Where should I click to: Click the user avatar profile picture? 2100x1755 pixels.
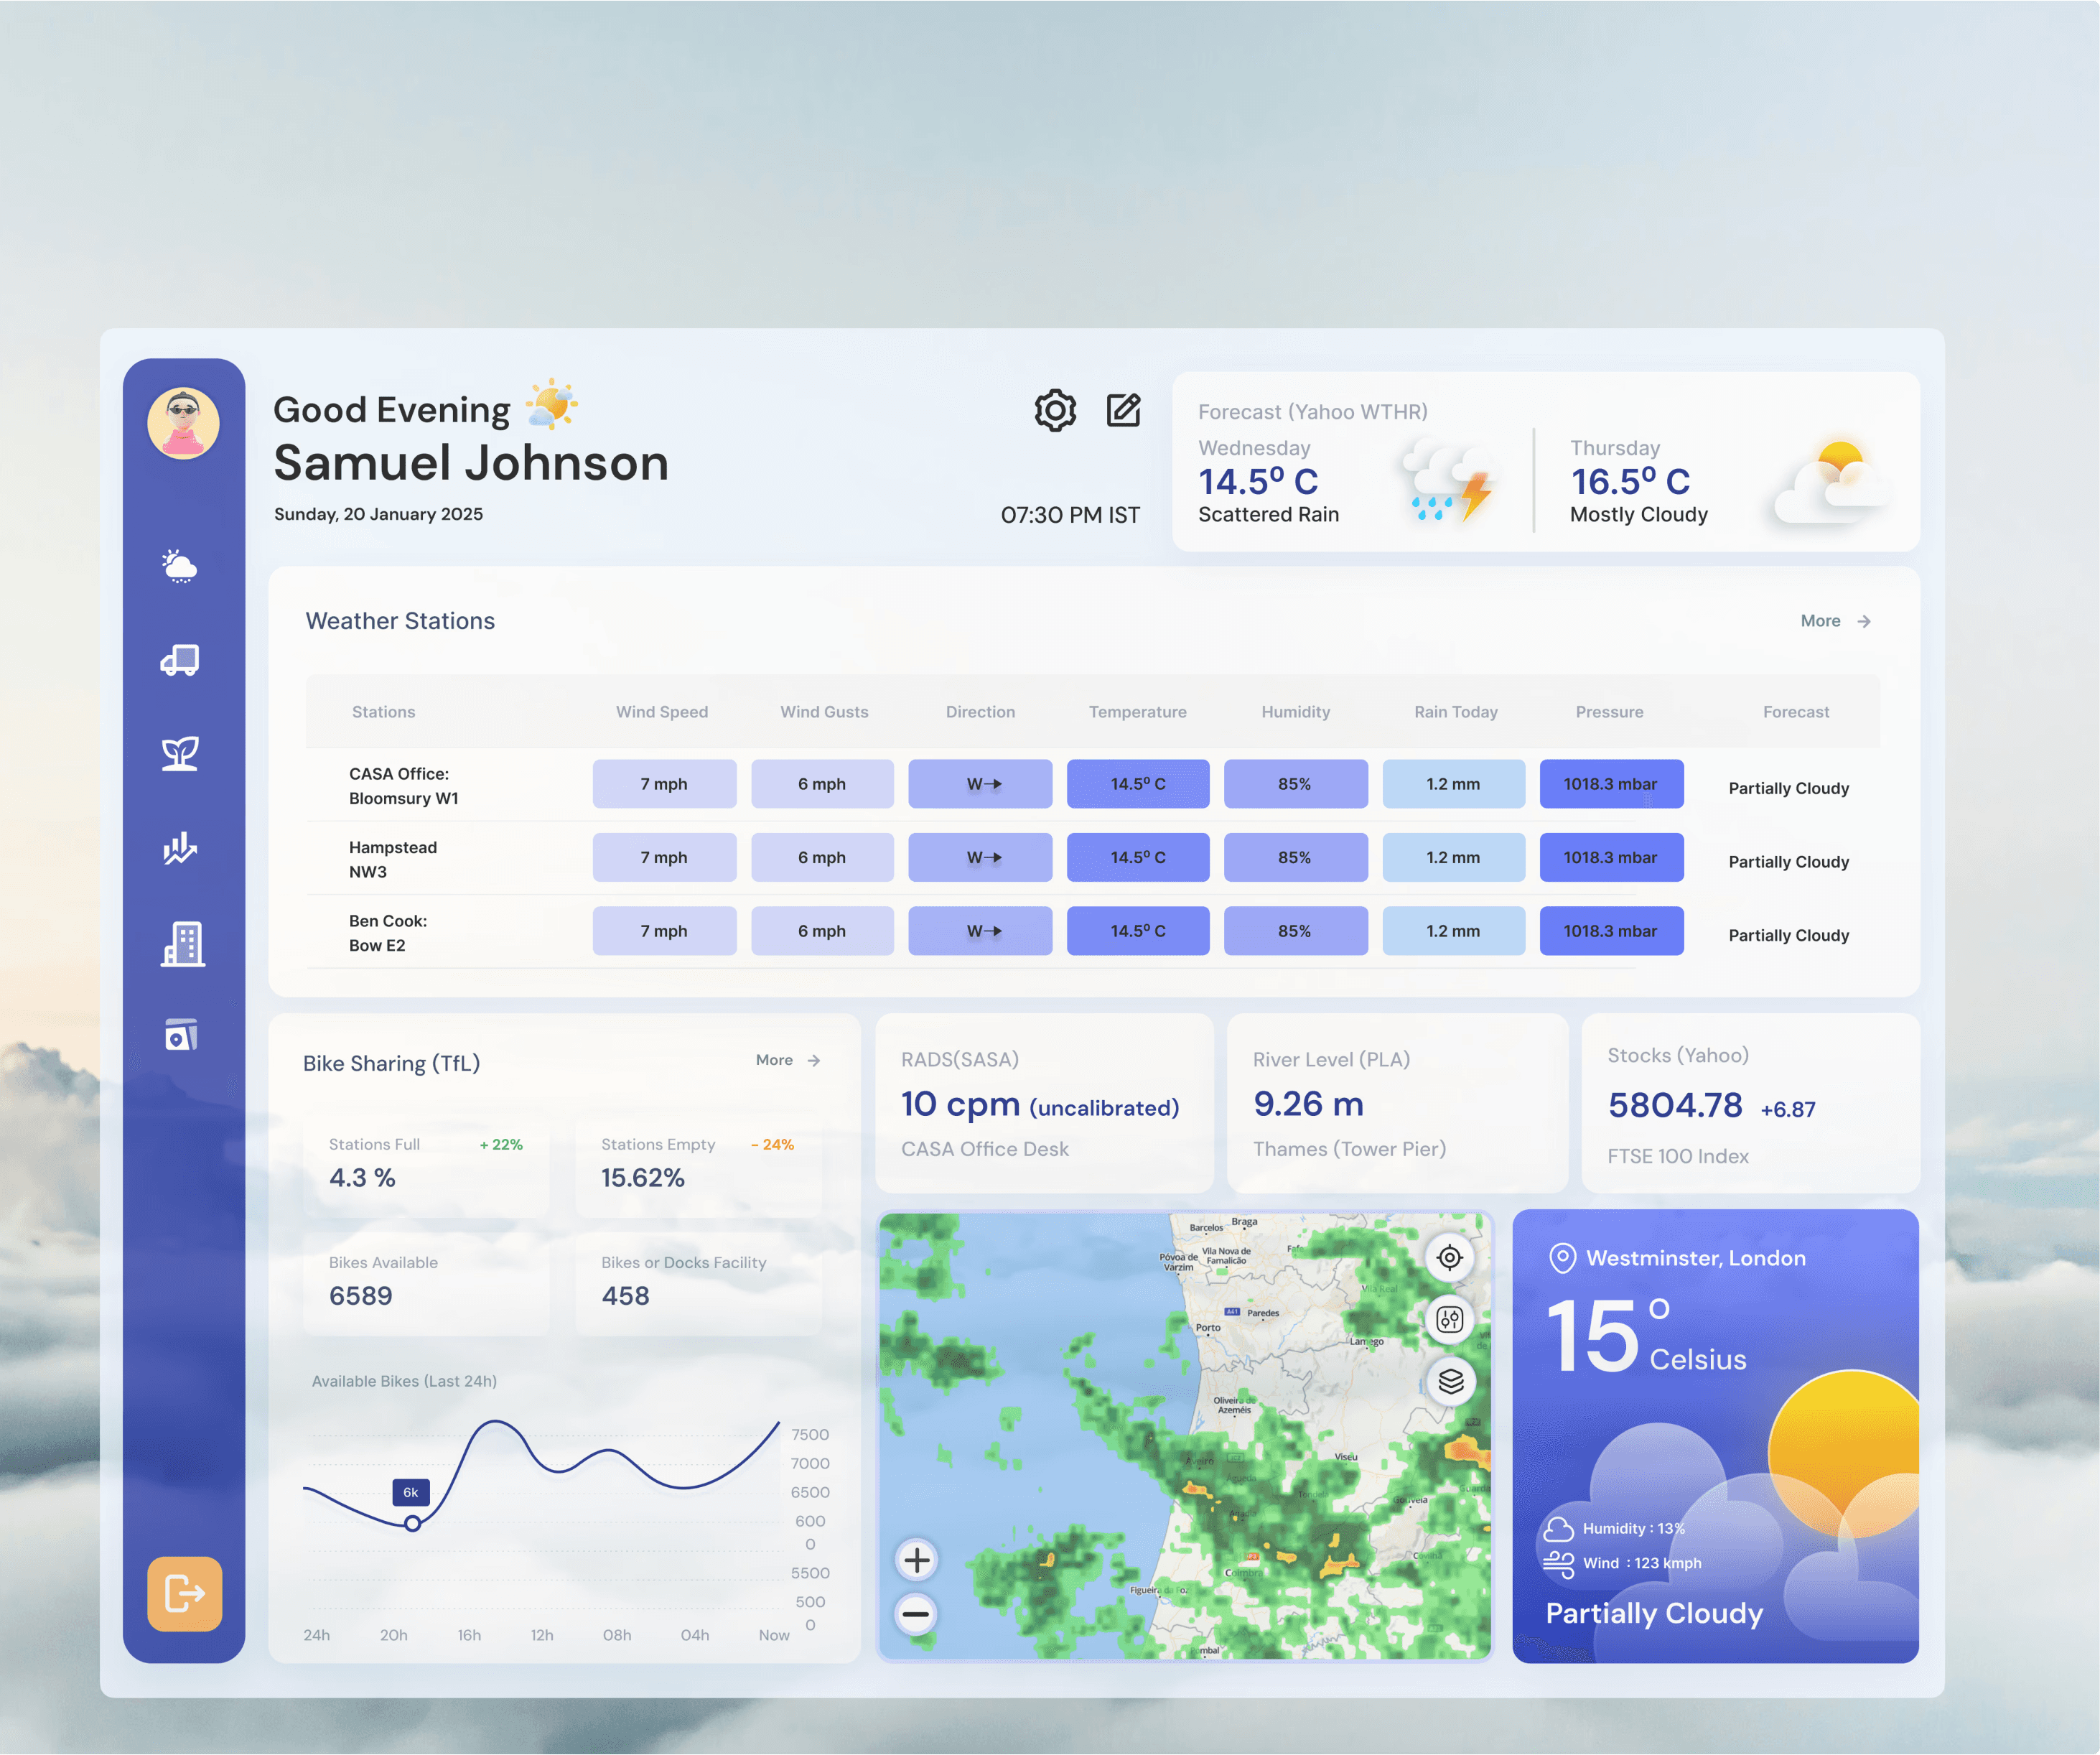[183, 423]
